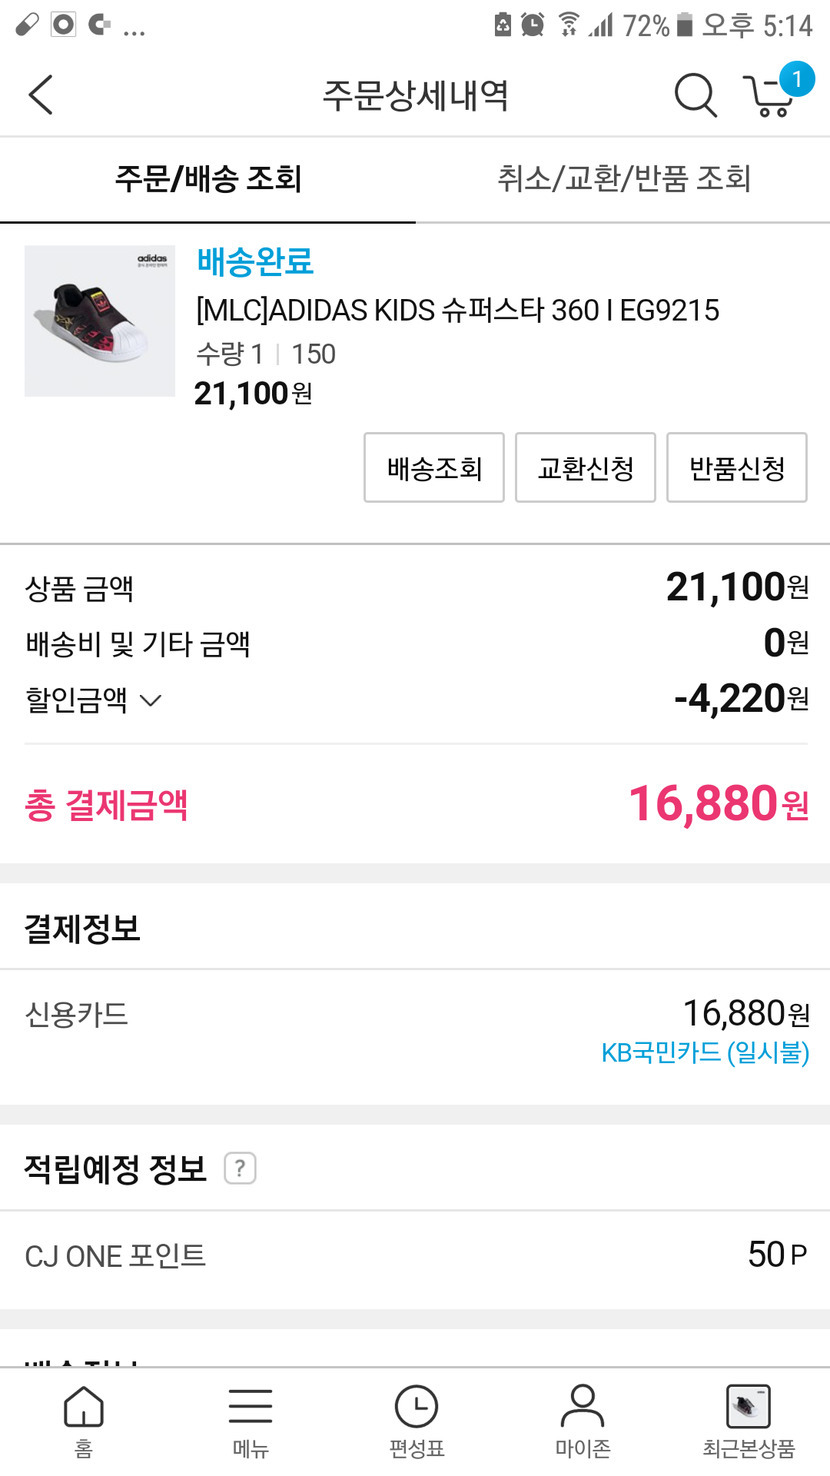This screenshot has height=1476, width=830.
Task: Expand the 할인금액 discount details chevron
Action: point(151,700)
